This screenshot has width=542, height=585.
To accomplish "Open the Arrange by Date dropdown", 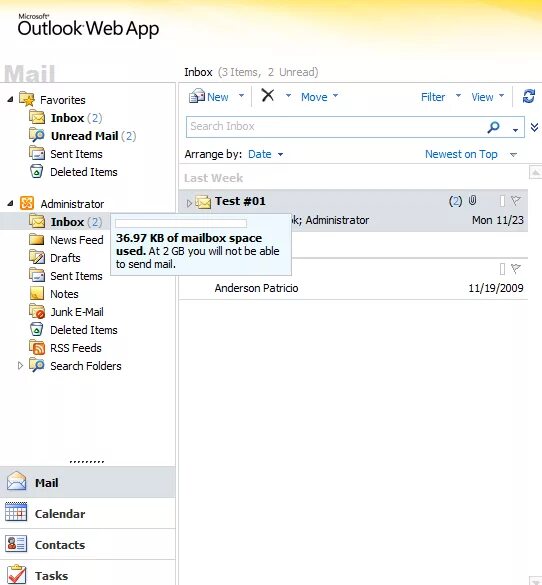I will [x=265, y=154].
